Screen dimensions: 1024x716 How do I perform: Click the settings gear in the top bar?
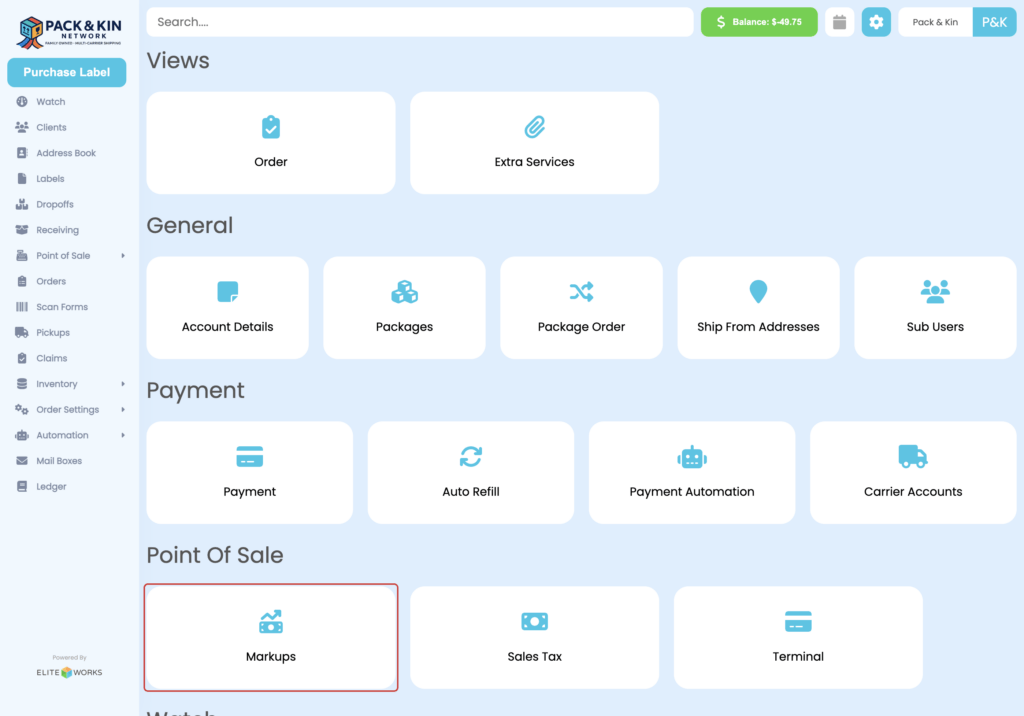876,21
